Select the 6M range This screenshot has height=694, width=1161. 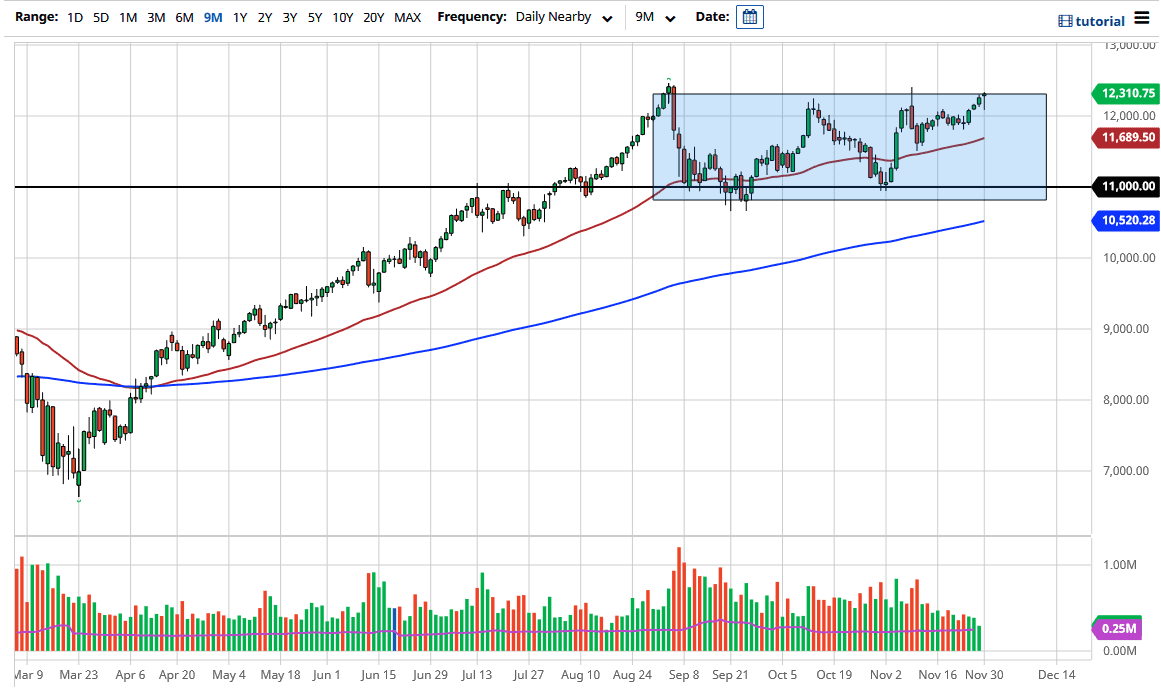pyautogui.click(x=183, y=17)
